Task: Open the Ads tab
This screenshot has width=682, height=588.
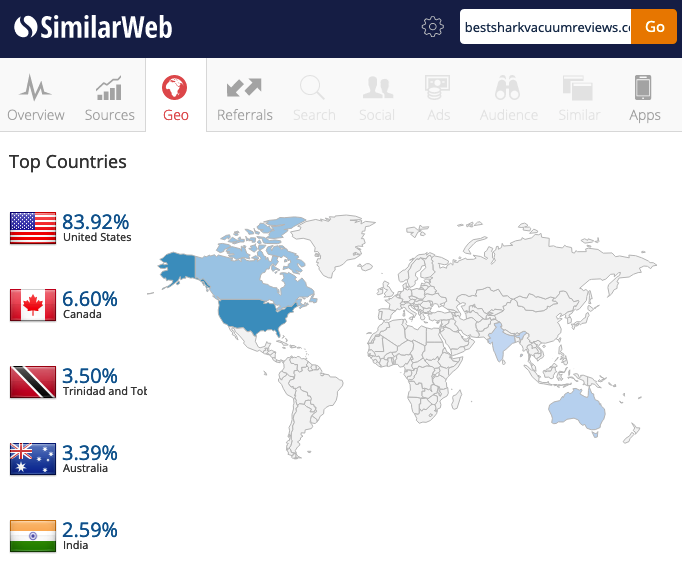Action: pos(438,97)
